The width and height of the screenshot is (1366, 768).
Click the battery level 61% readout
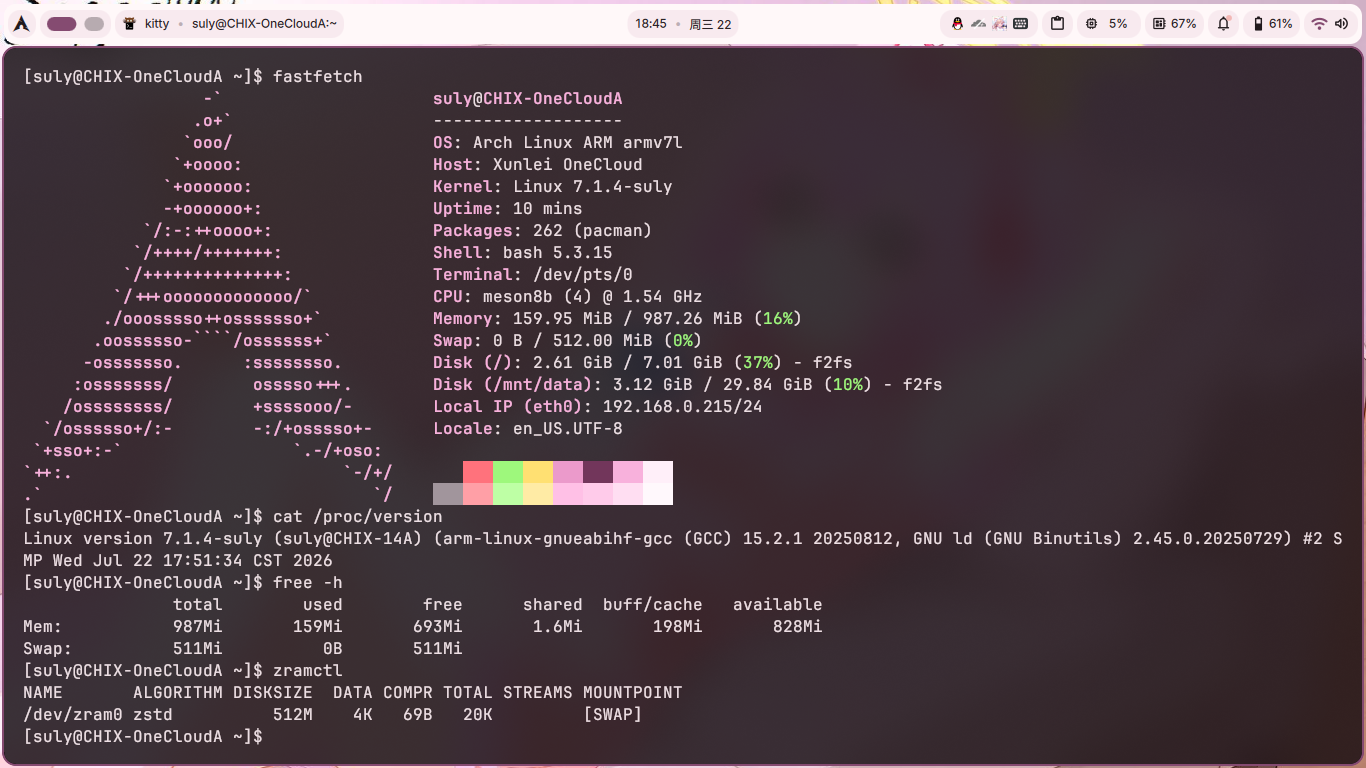click(1281, 24)
